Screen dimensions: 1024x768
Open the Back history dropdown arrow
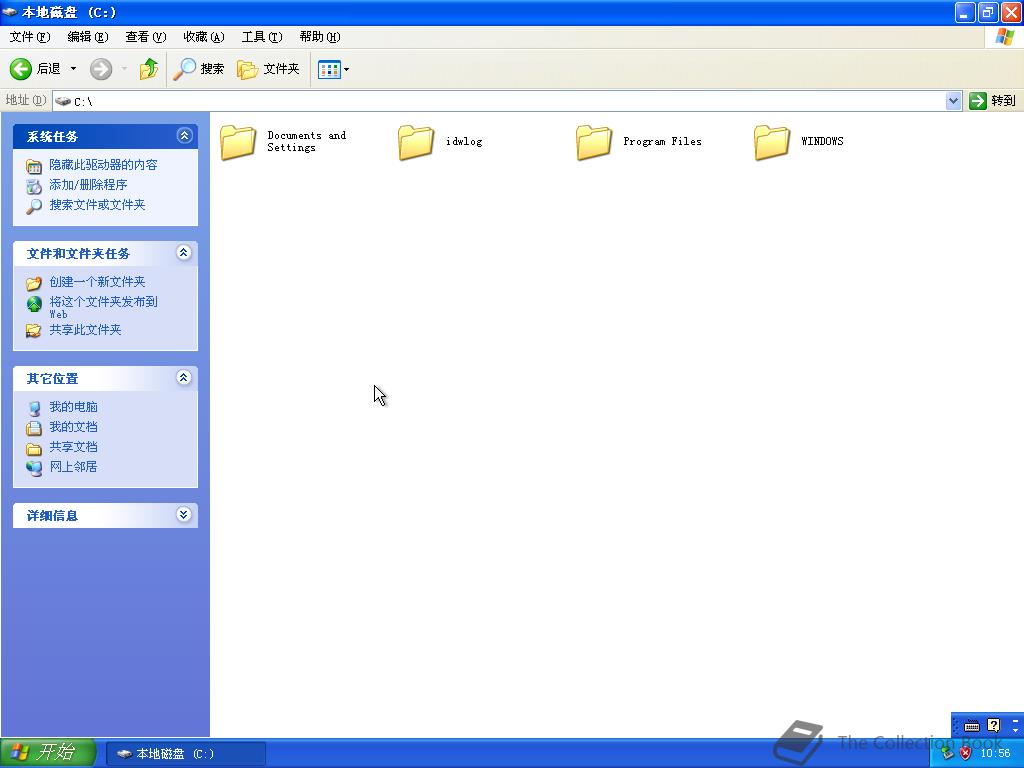click(73, 69)
